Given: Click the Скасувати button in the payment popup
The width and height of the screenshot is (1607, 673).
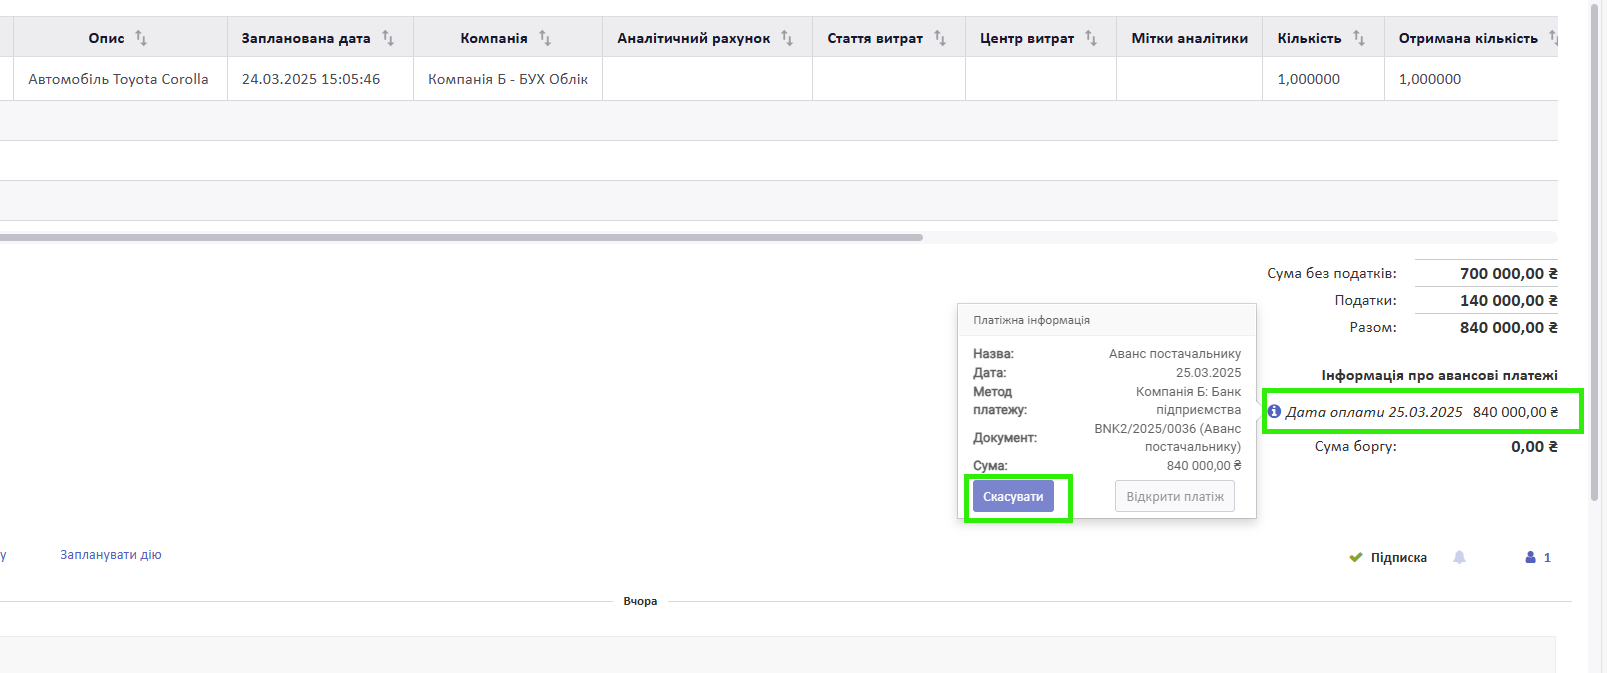Looking at the screenshot, I should pos(1013,496).
